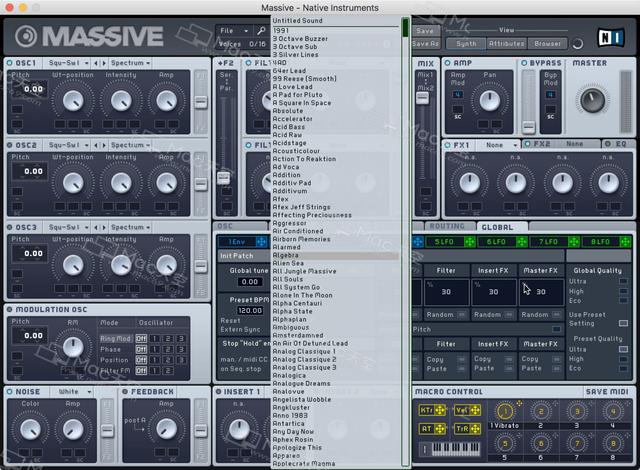This screenshot has height=470, width=640.
Task: Click the Save MIDI button
Action: (x=607, y=392)
